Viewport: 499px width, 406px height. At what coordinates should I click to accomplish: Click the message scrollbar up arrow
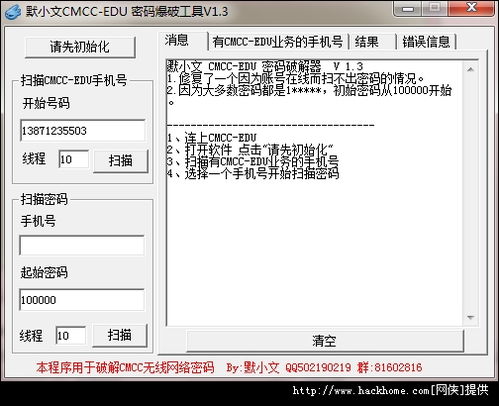coord(470,70)
